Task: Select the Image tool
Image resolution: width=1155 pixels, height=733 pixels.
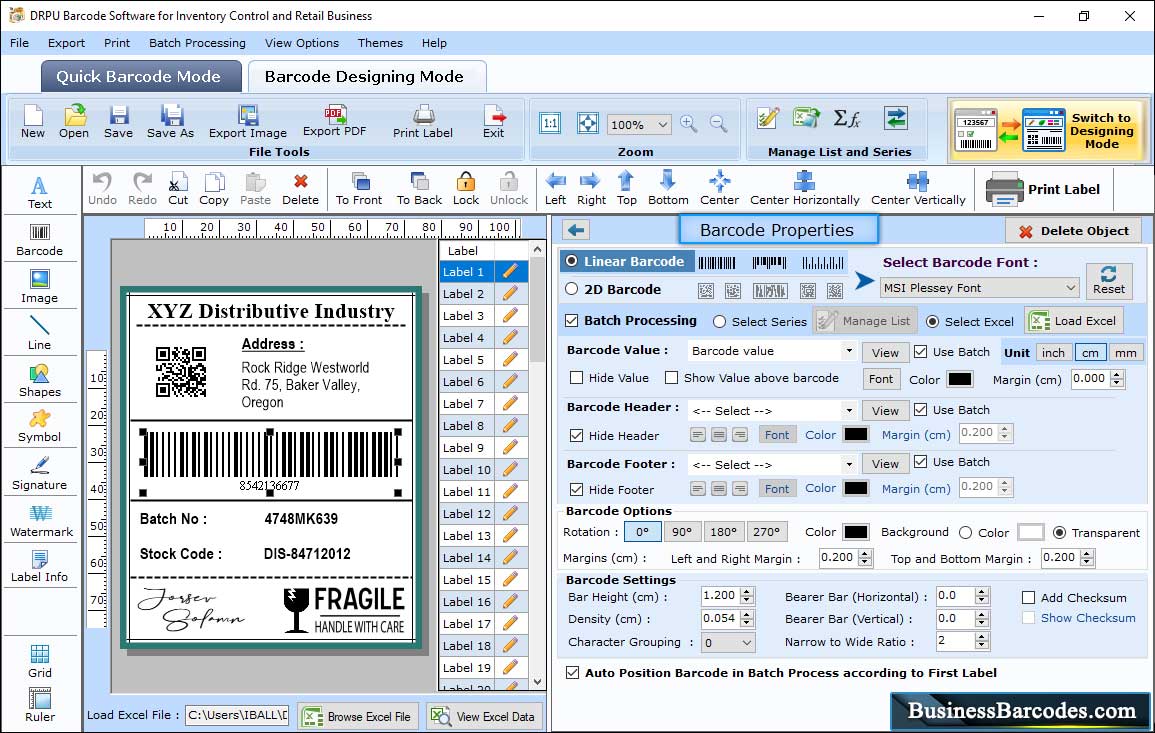Action: point(40,287)
